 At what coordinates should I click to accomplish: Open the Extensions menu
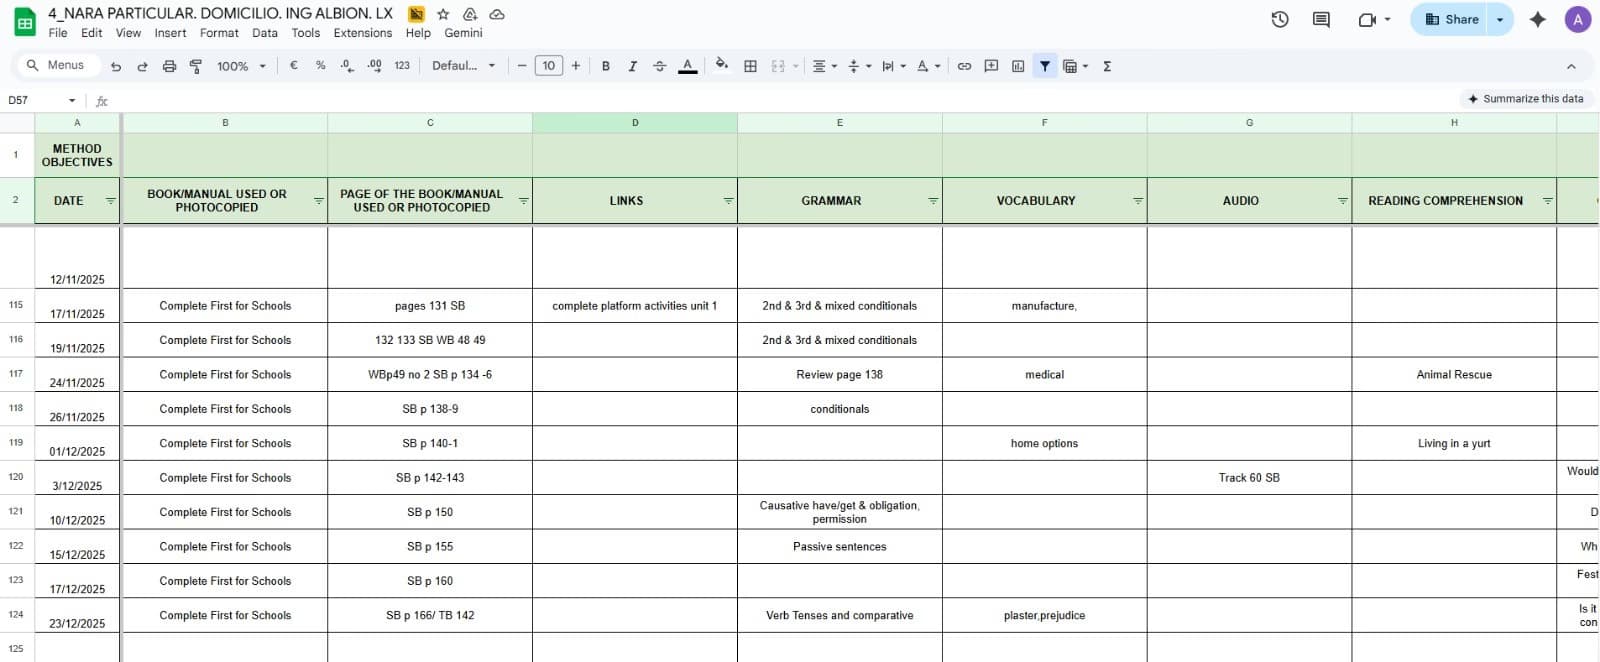point(362,33)
